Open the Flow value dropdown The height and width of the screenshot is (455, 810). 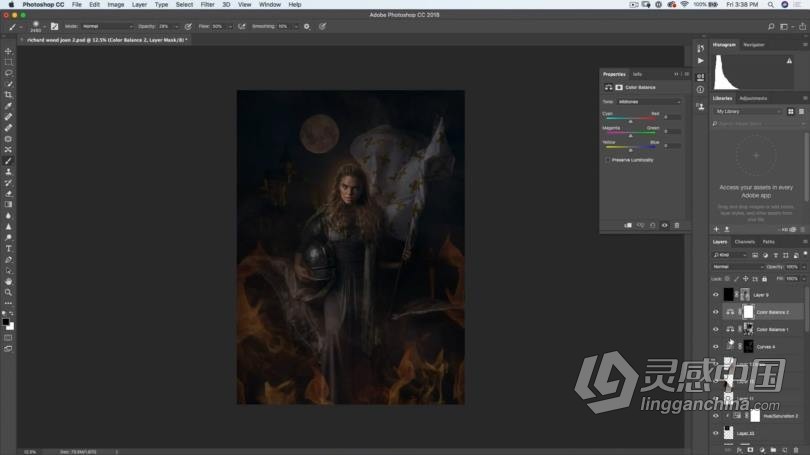click(x=229, y=26)
